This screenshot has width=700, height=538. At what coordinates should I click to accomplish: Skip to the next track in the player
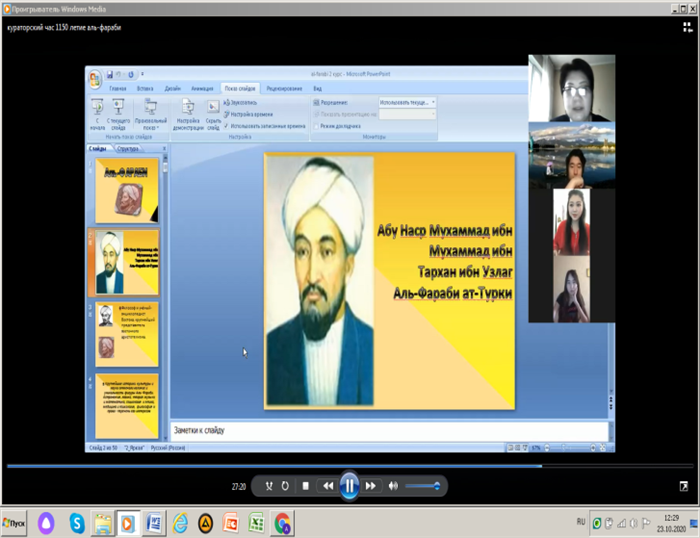tap(371, 486)
